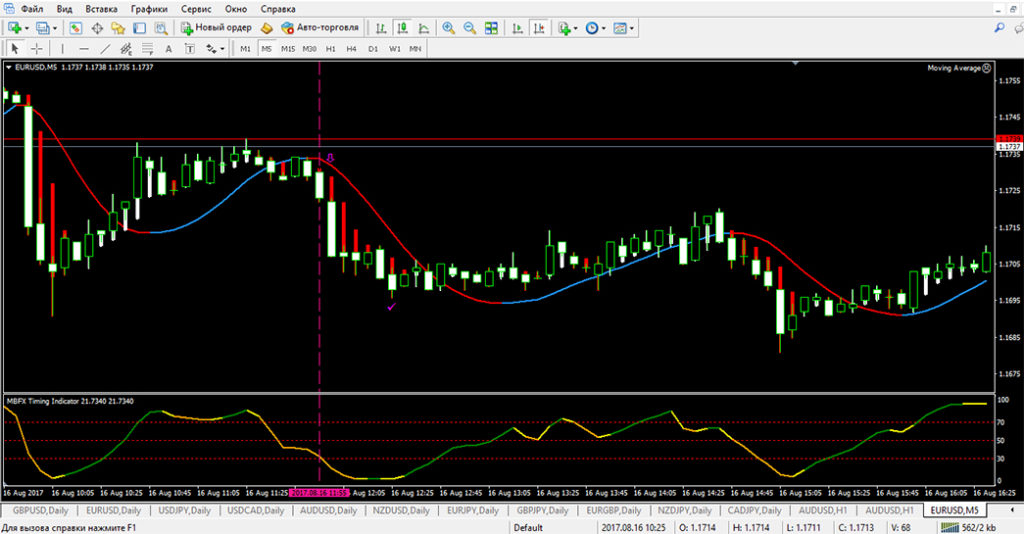Switch to the USDJPY,Daily chart tab
This screenshot has height=534, width=1024.
(185, 510)
